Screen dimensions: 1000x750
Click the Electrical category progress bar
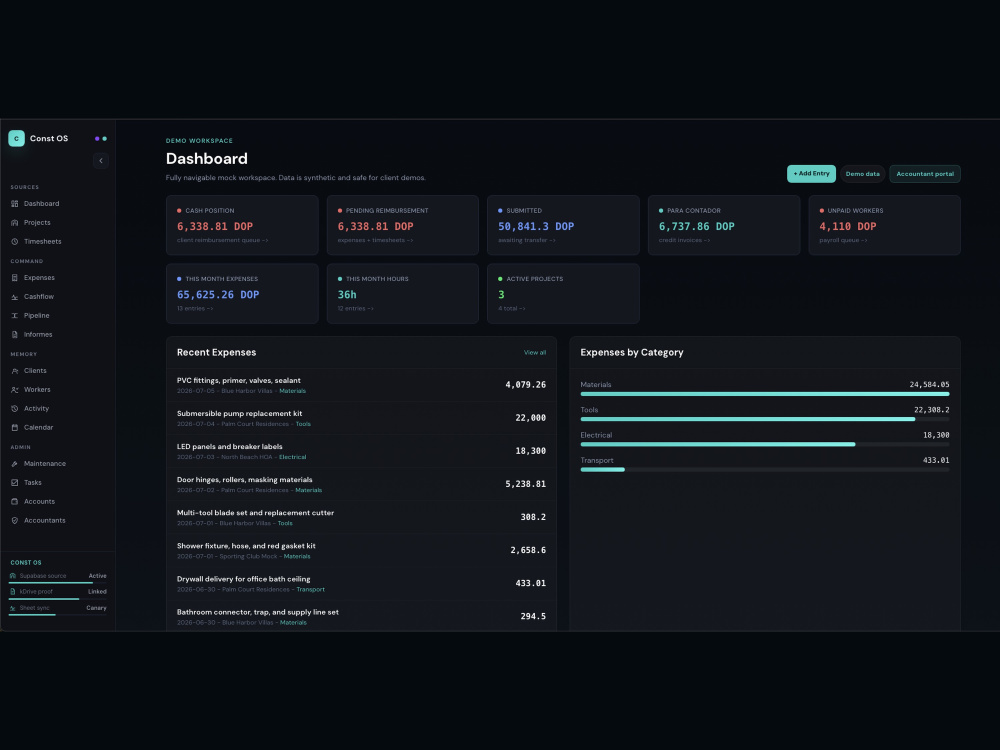[x=765, y=445]
